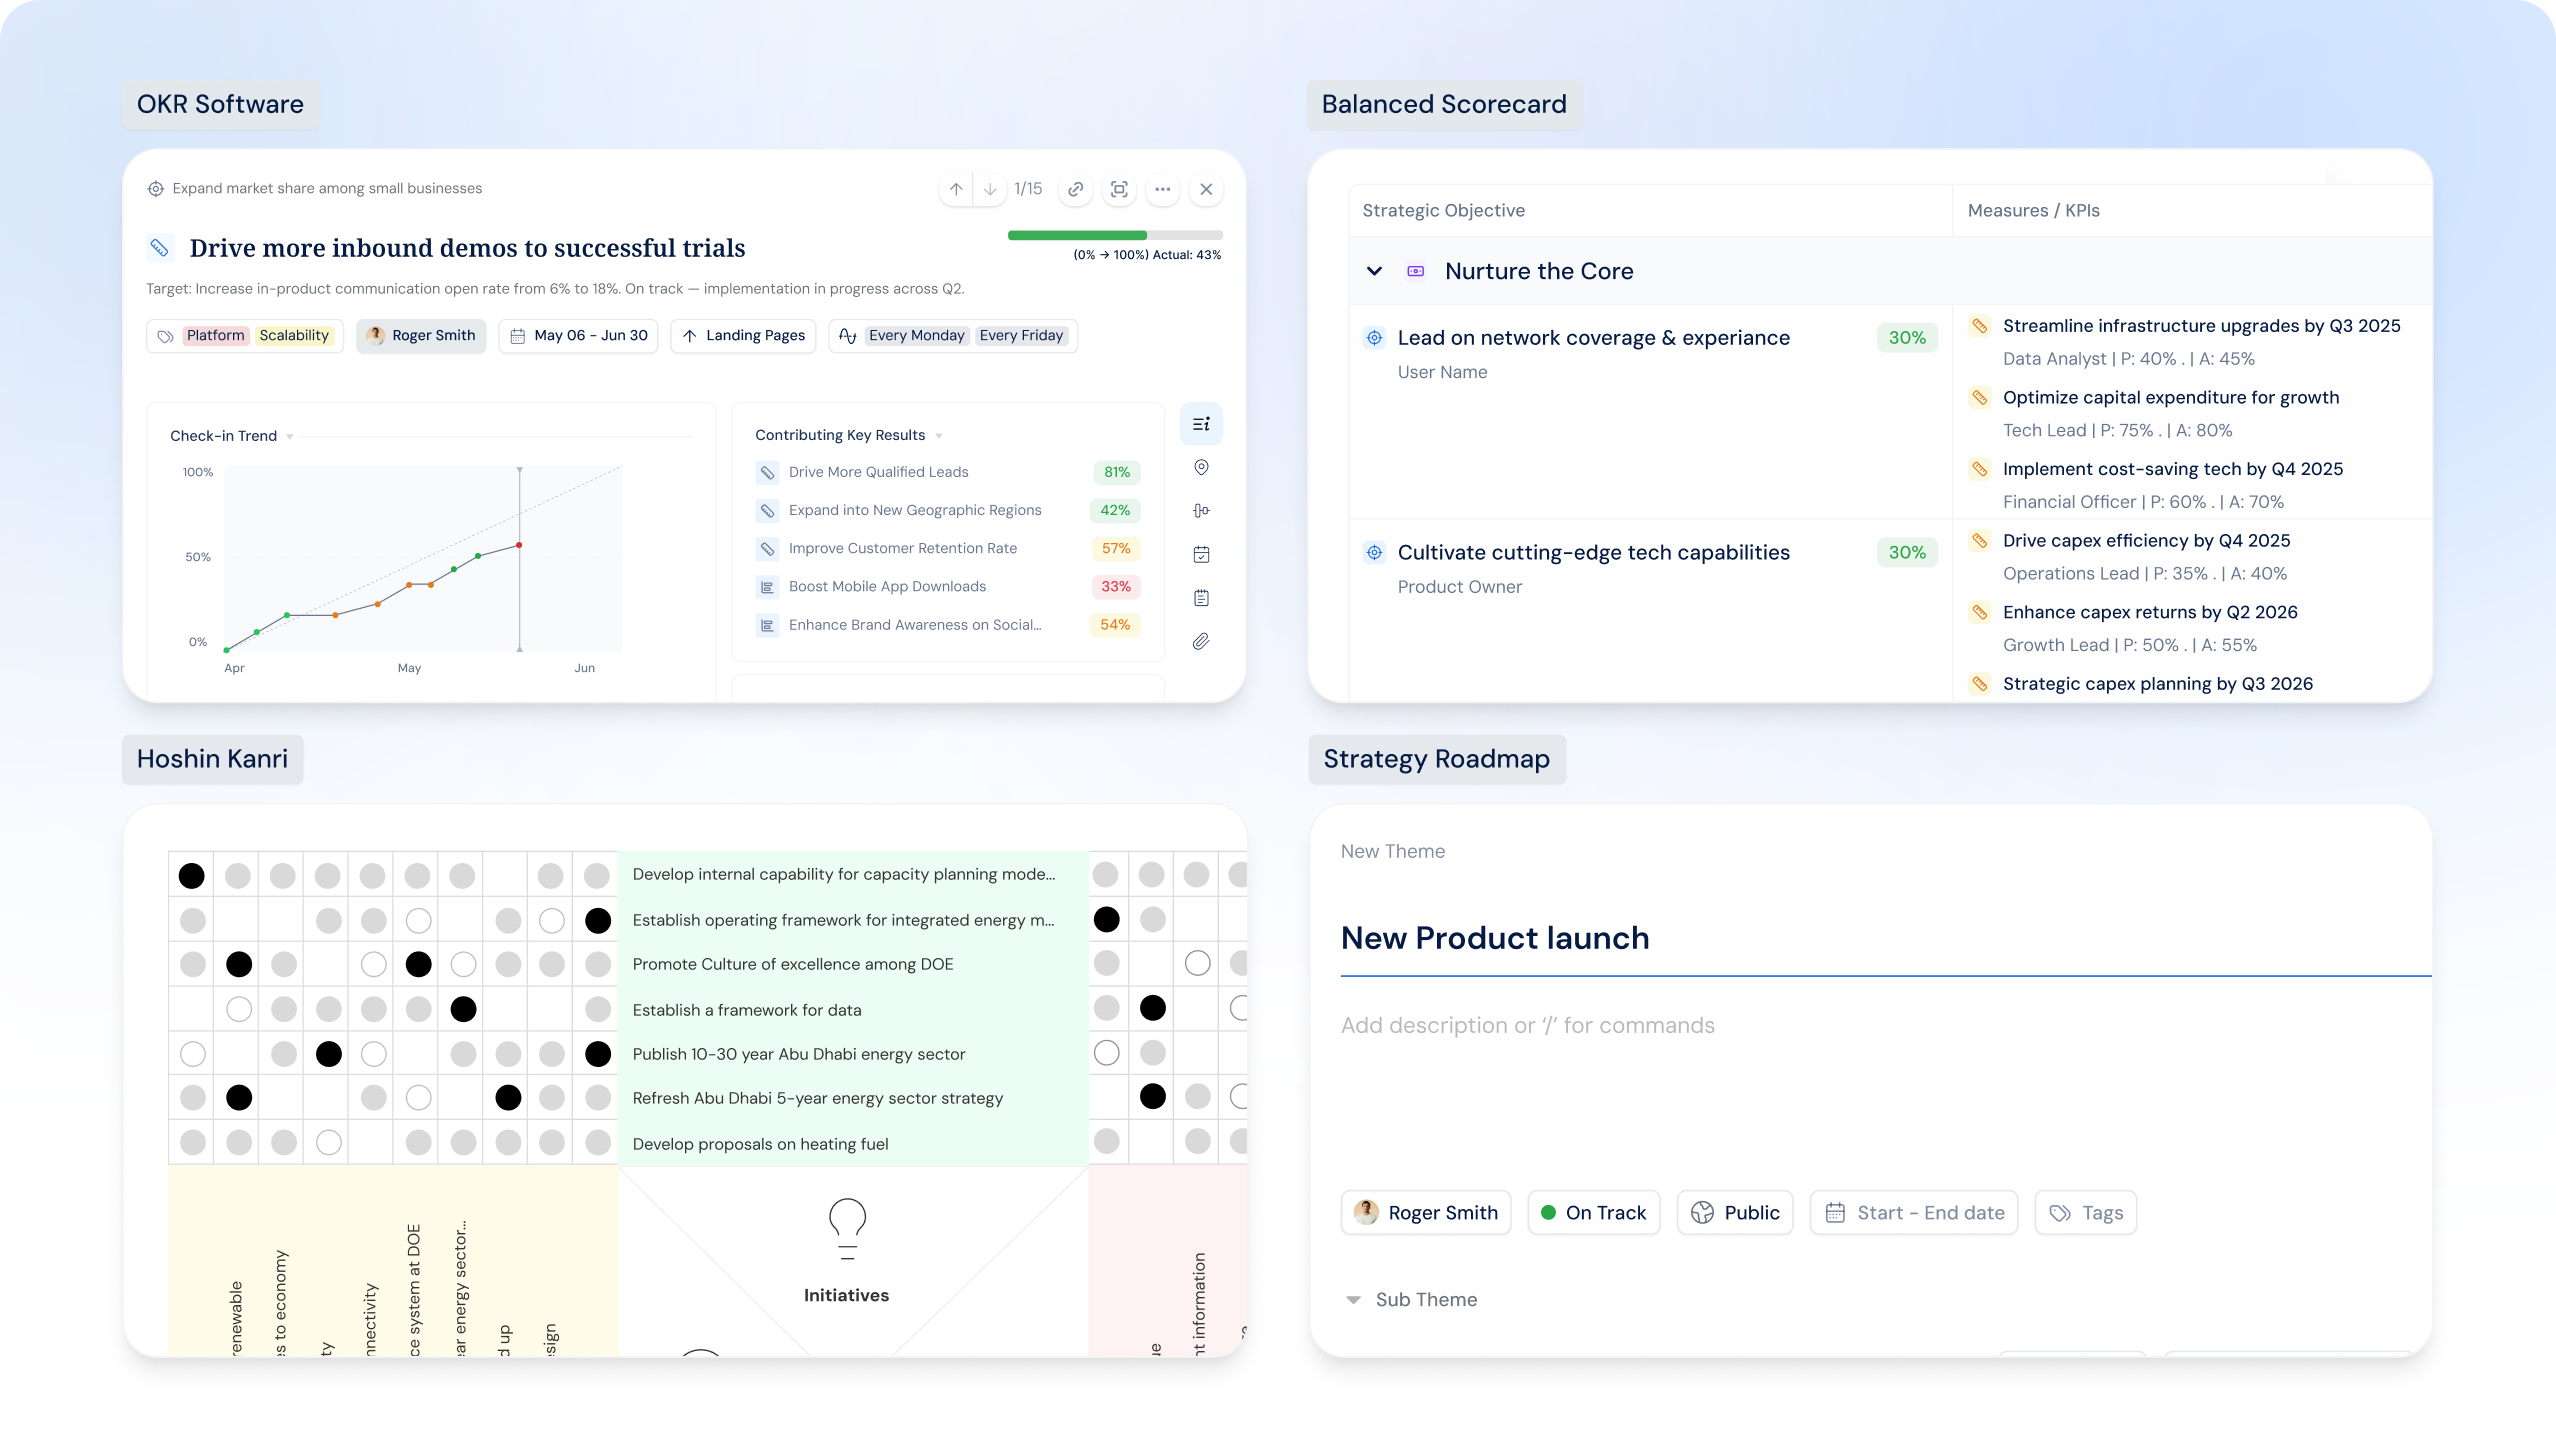This screenshot has height=1438, width=2556.
Task: Click the objective target icon in breadcrumb
Action: pos(155,189)
